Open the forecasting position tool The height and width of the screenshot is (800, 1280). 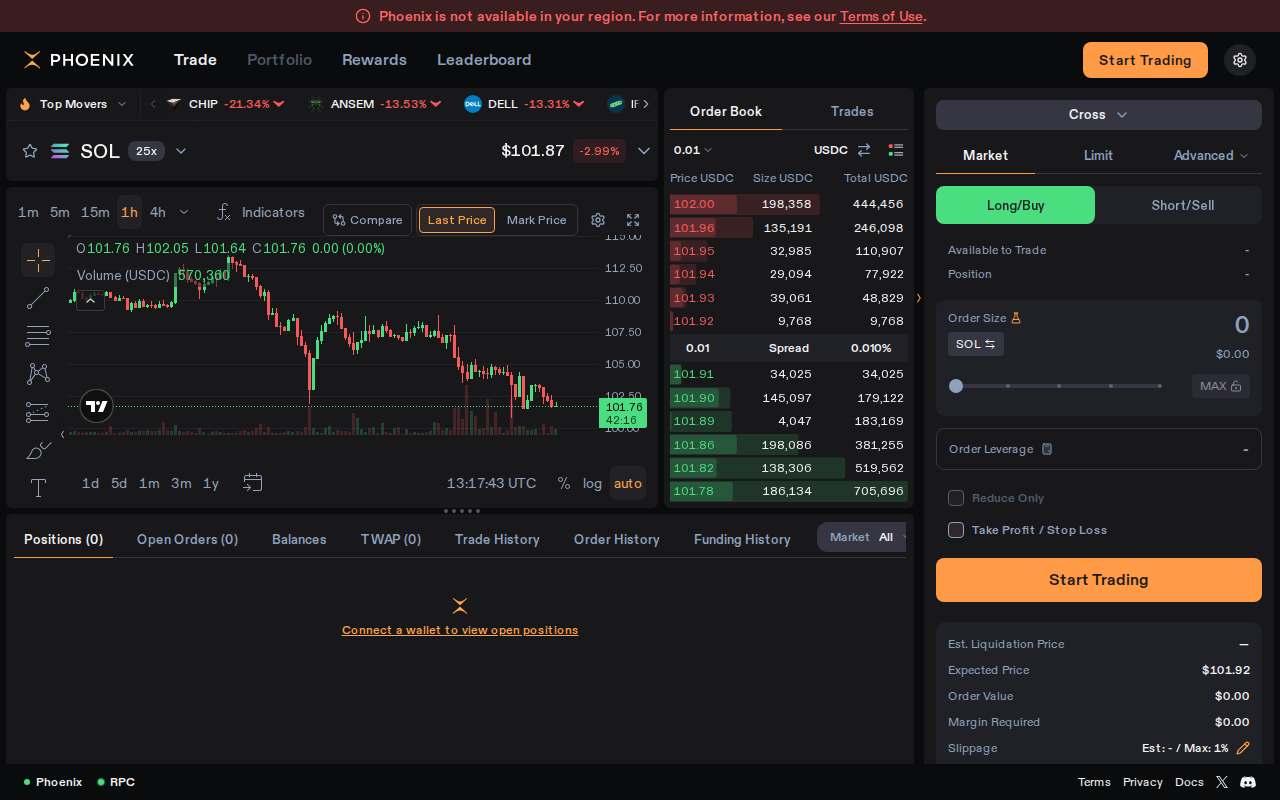tap(38, 412)
